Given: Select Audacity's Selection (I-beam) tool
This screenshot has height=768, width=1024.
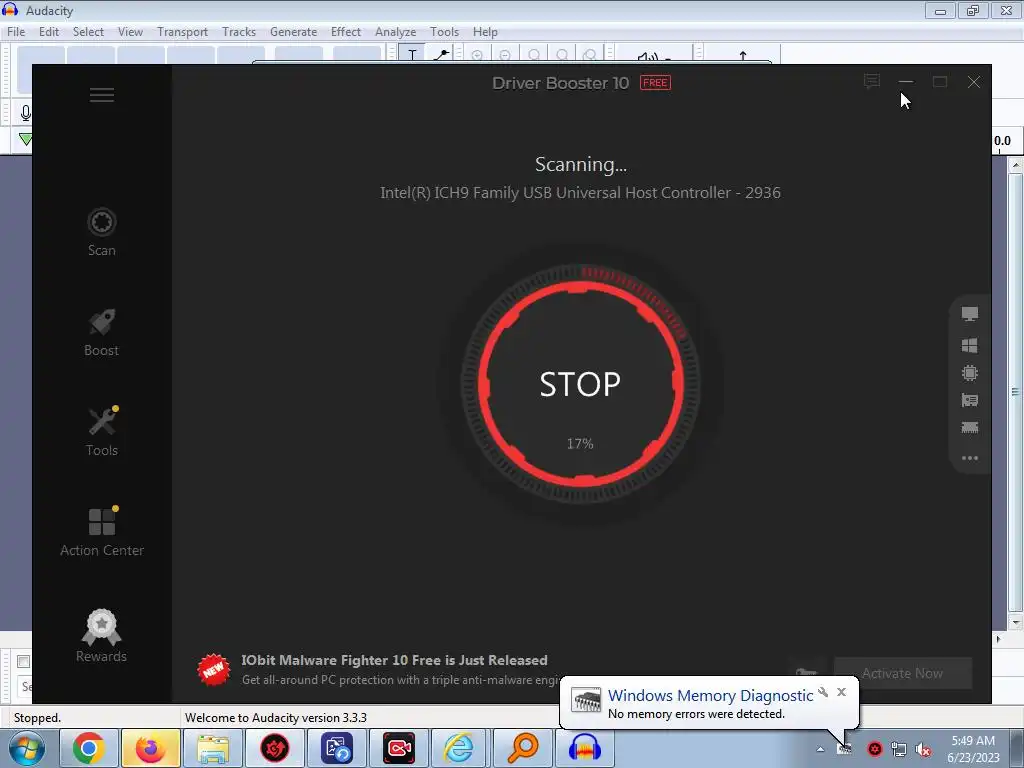Looking at the screenshot, I should point(412,55).
